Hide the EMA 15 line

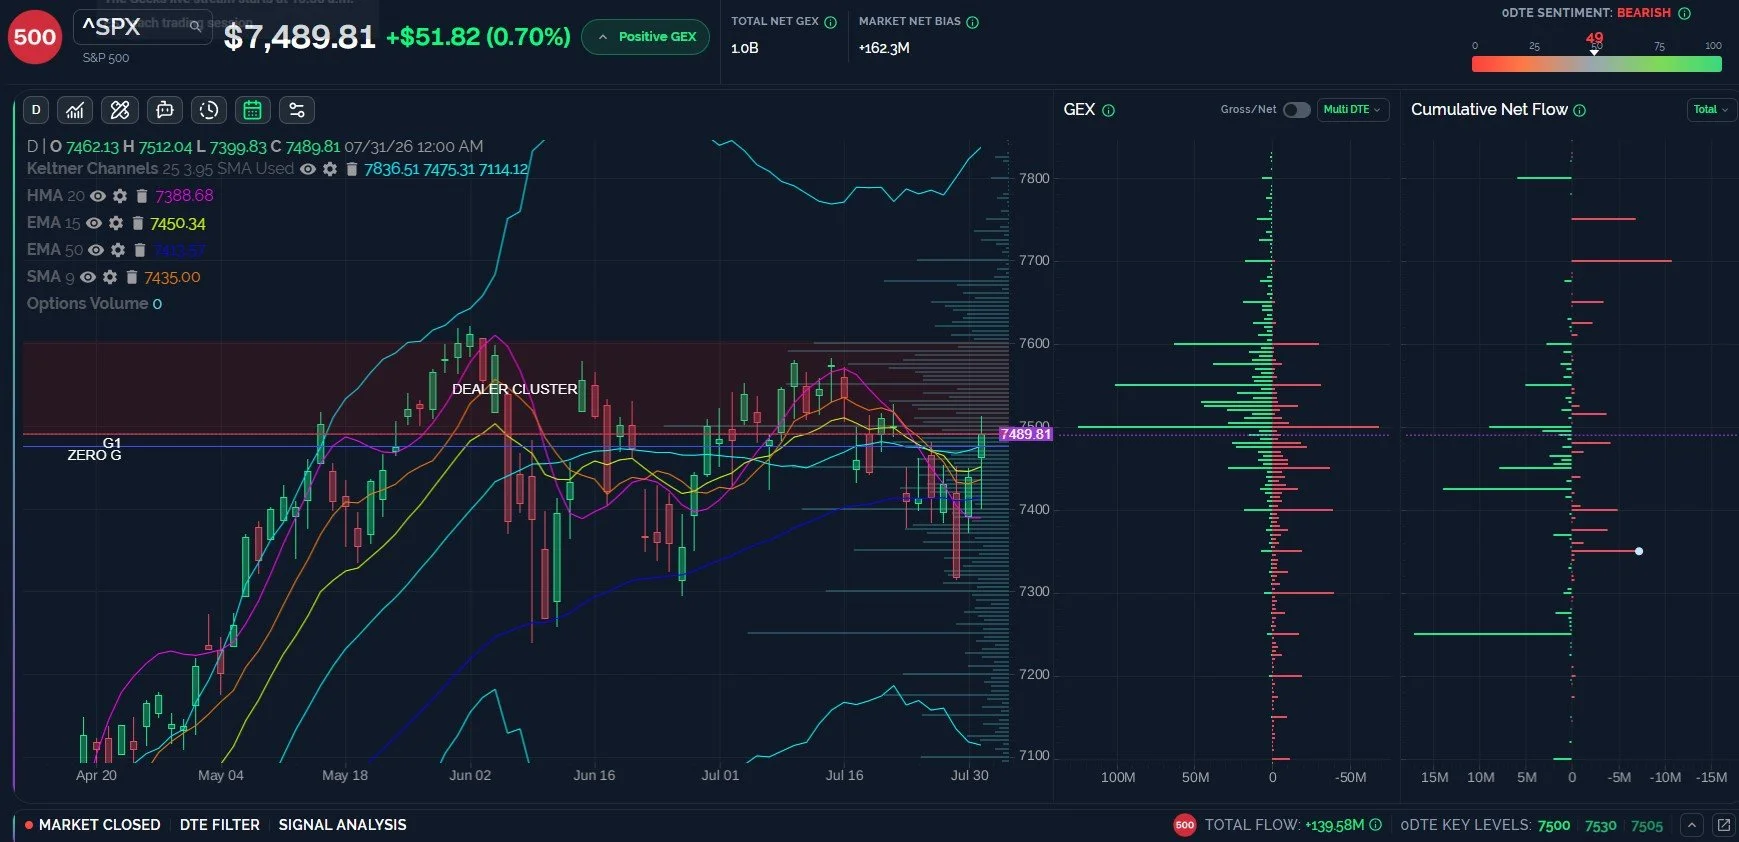tap(94, 223)
